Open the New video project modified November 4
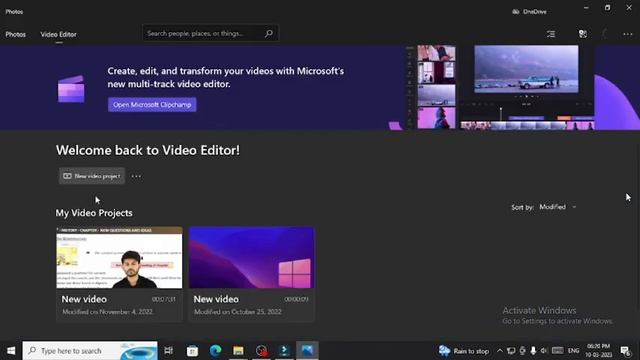The image size is (640, 360). (119, 274)
